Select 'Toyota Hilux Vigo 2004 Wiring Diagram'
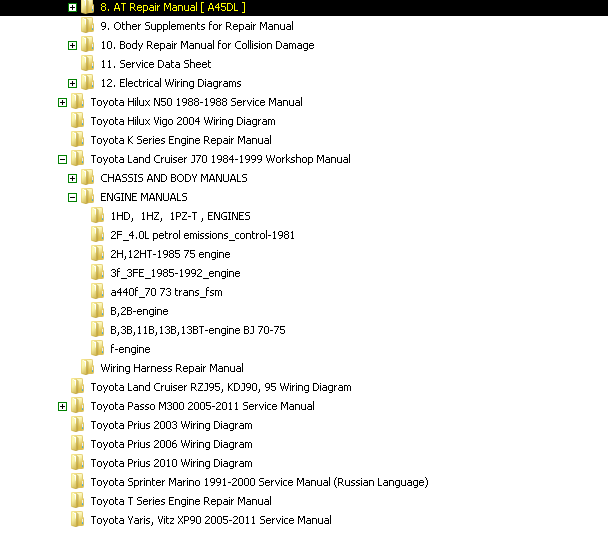The image size is (608, 557). pos(183,121)
